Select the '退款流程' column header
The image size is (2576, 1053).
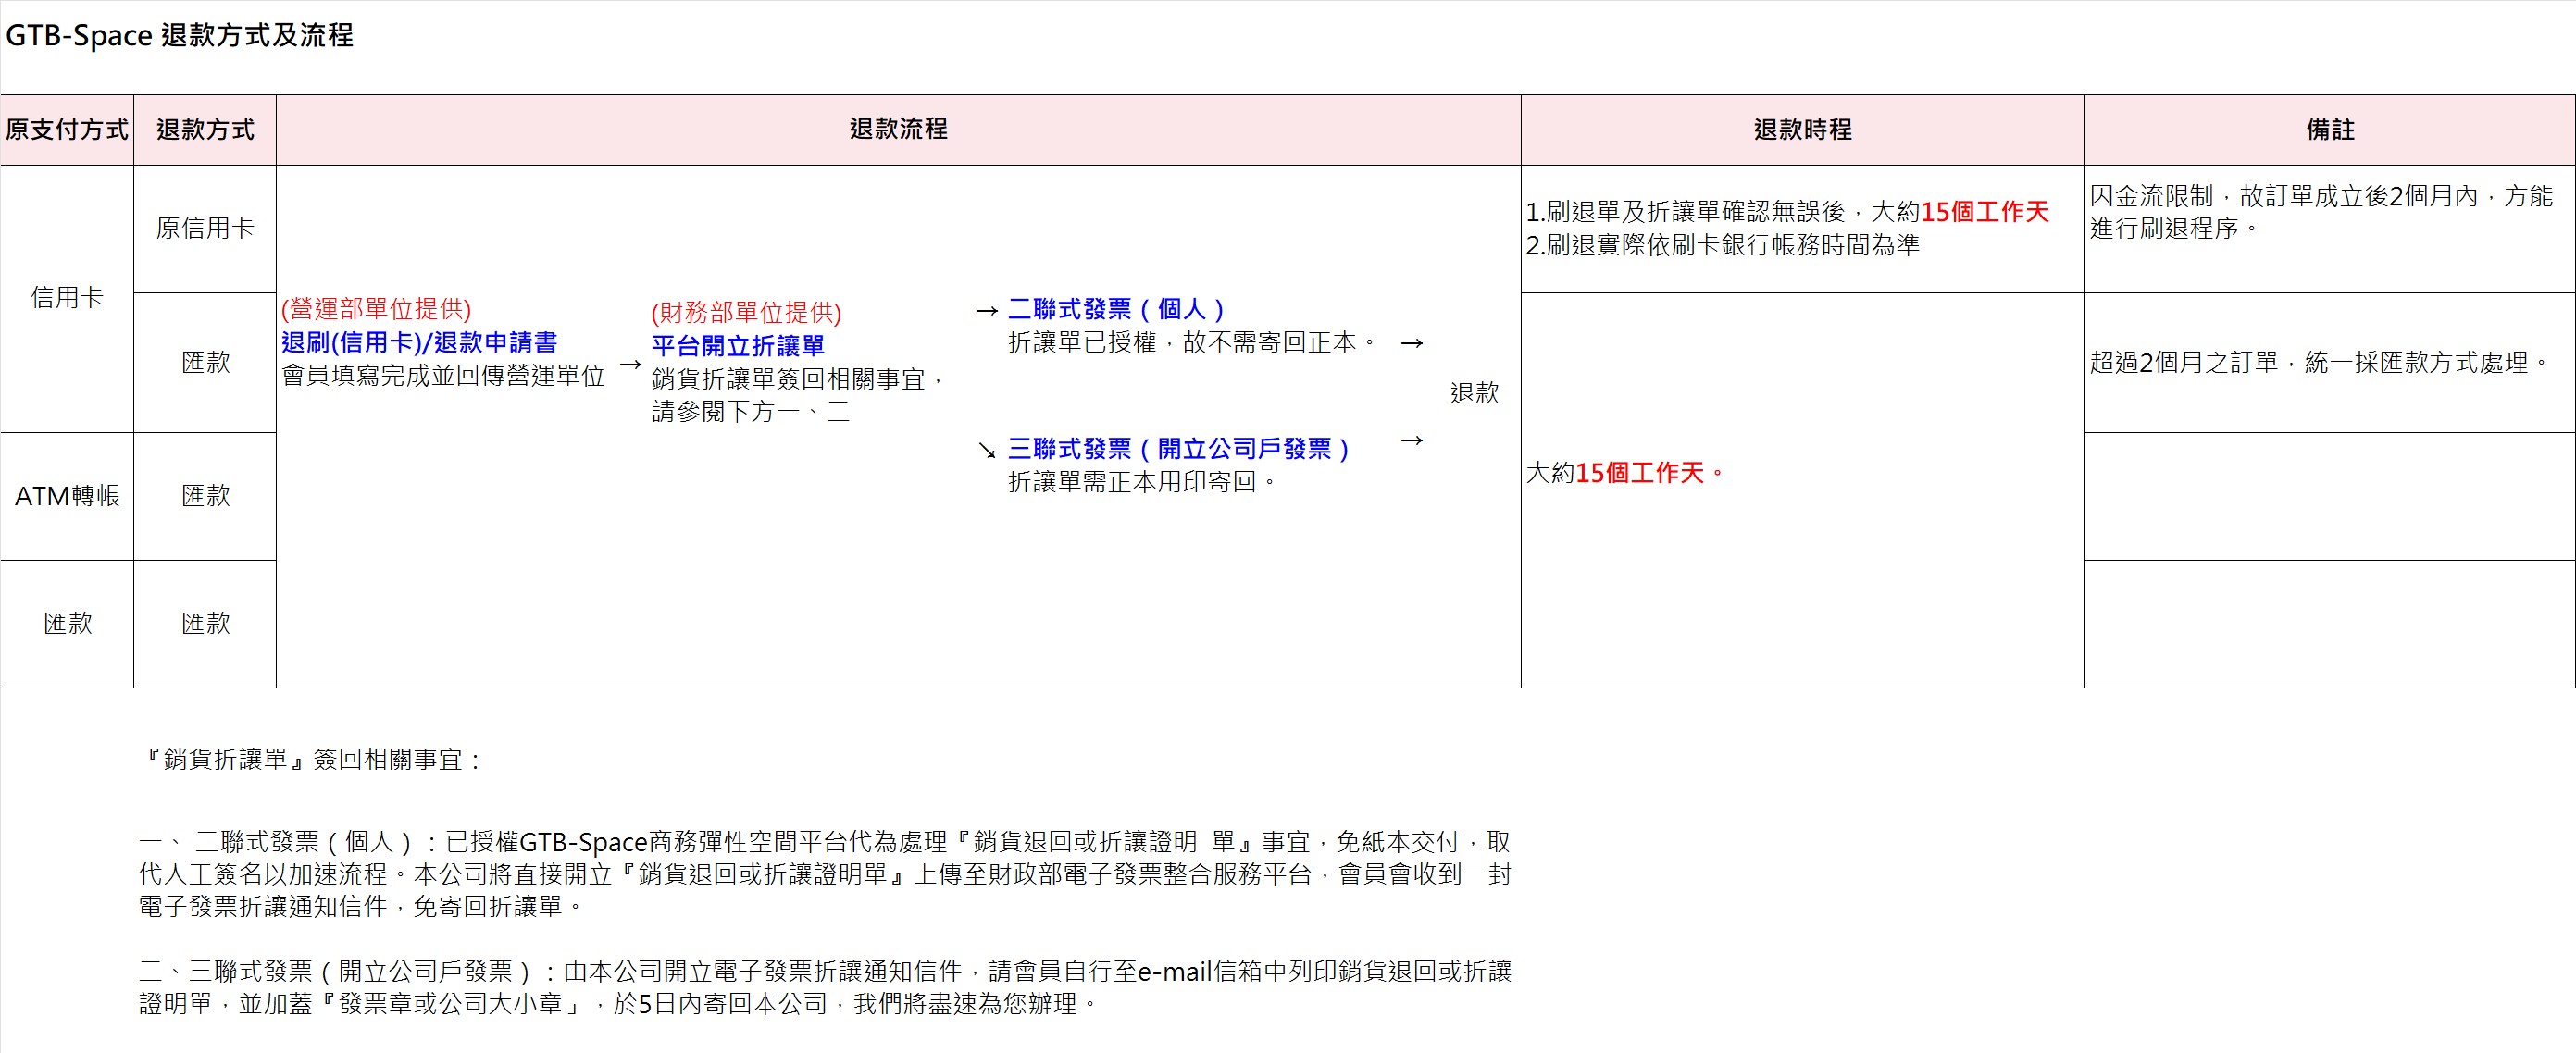898,130
